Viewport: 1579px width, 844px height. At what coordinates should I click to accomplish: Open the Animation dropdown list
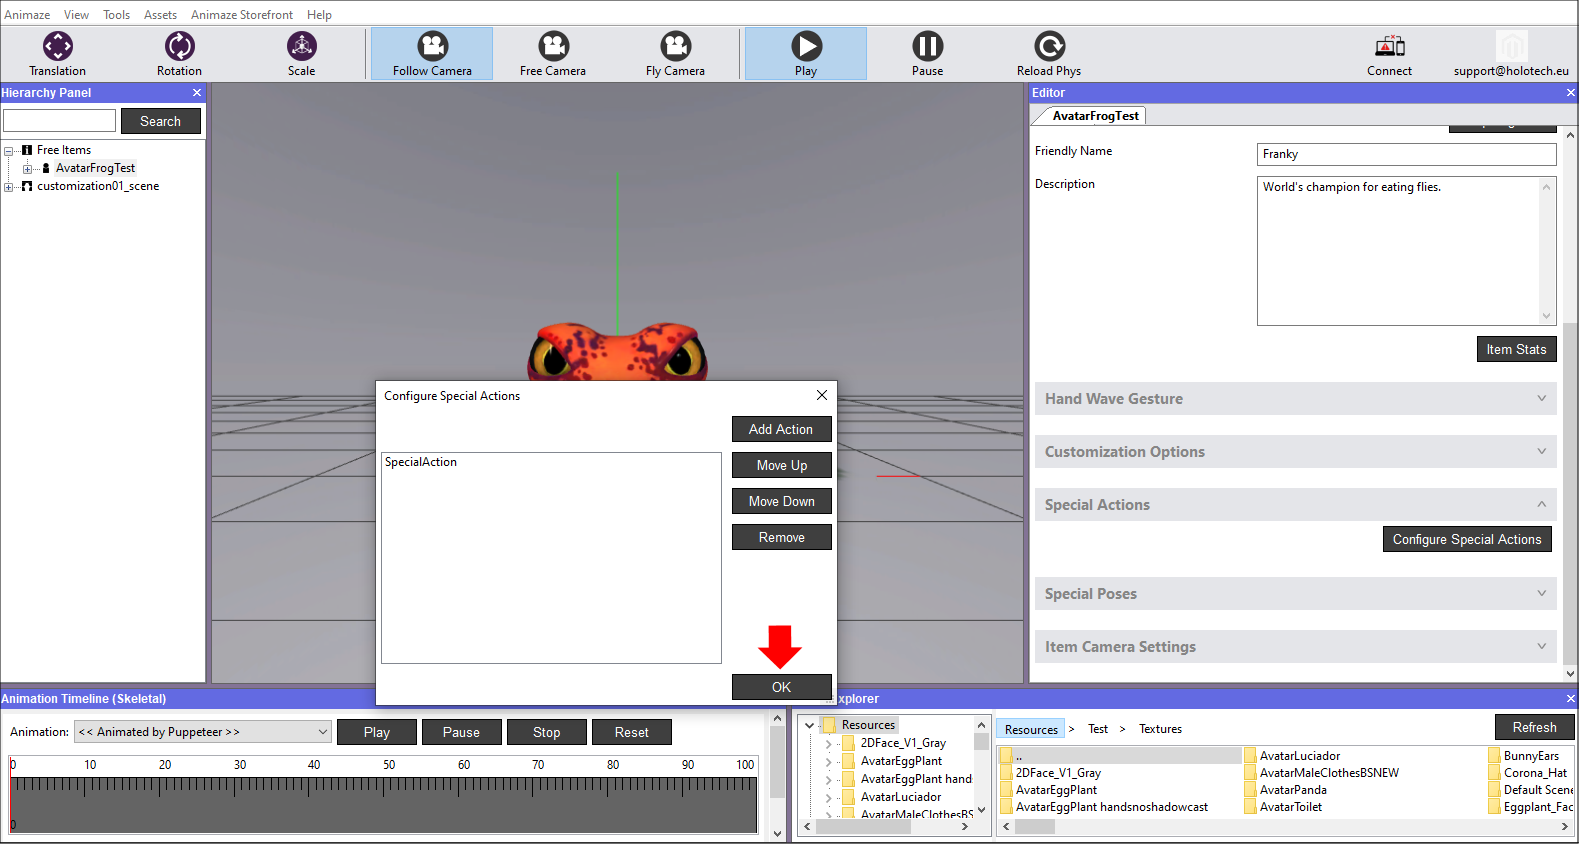322,732
